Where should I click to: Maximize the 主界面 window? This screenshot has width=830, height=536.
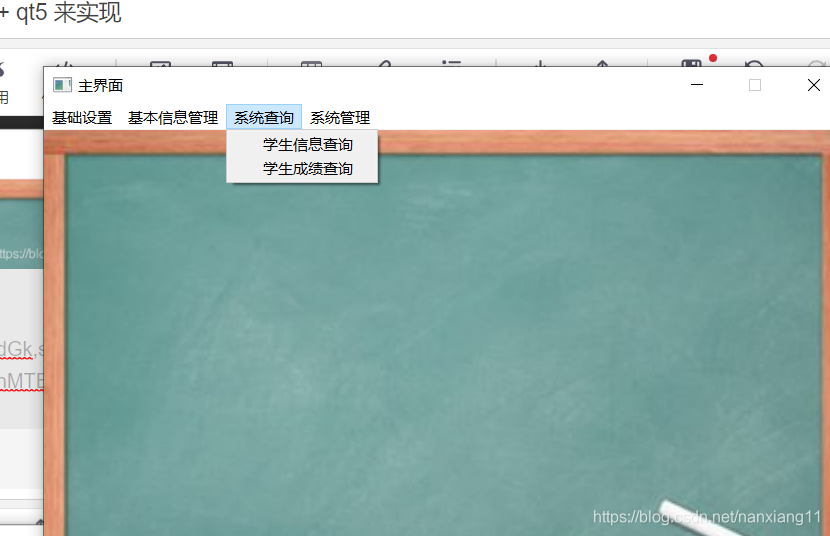click(755, 85)
